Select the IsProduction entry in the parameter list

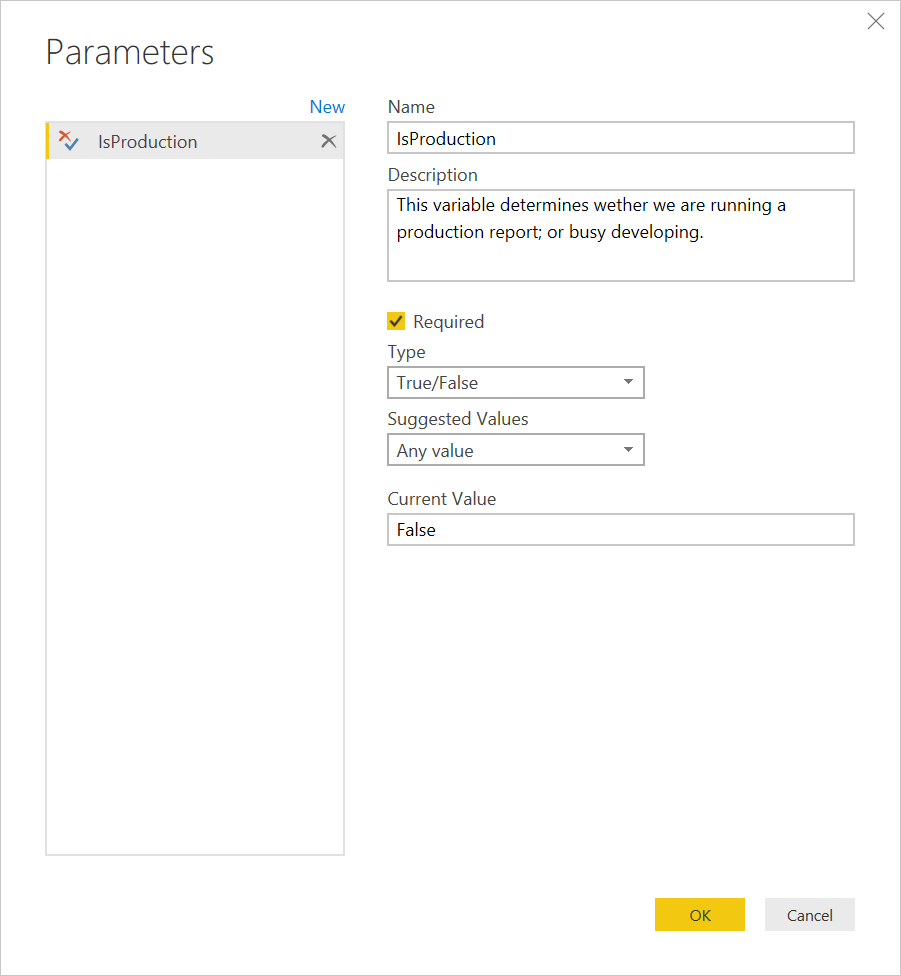pyautogui.click(x=195, y=141)
